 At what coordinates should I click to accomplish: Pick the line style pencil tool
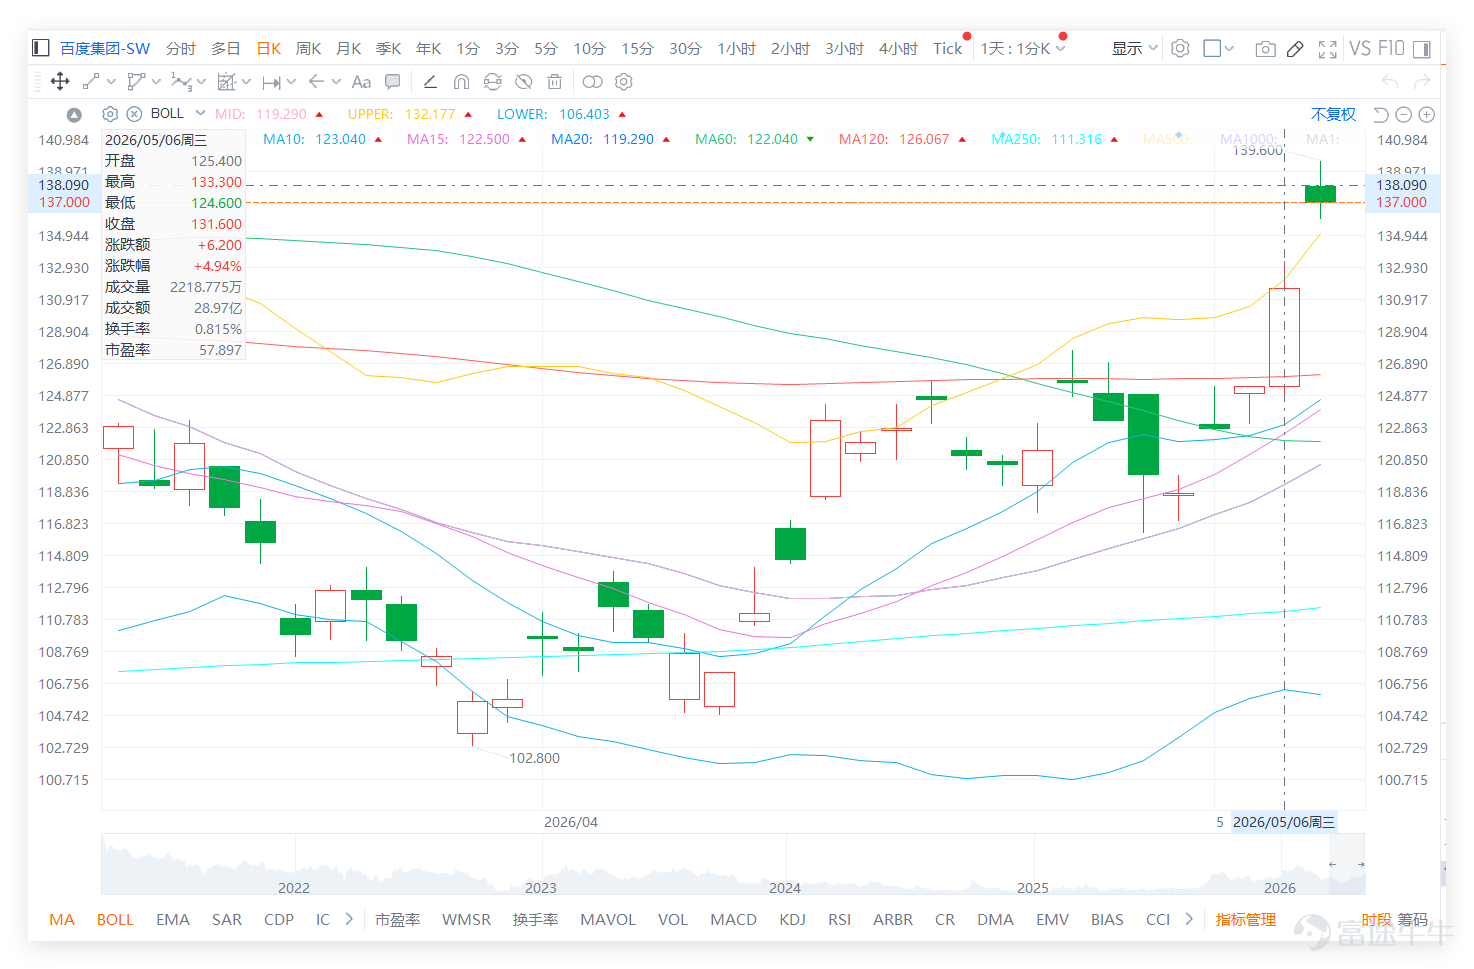click(430, 82)
